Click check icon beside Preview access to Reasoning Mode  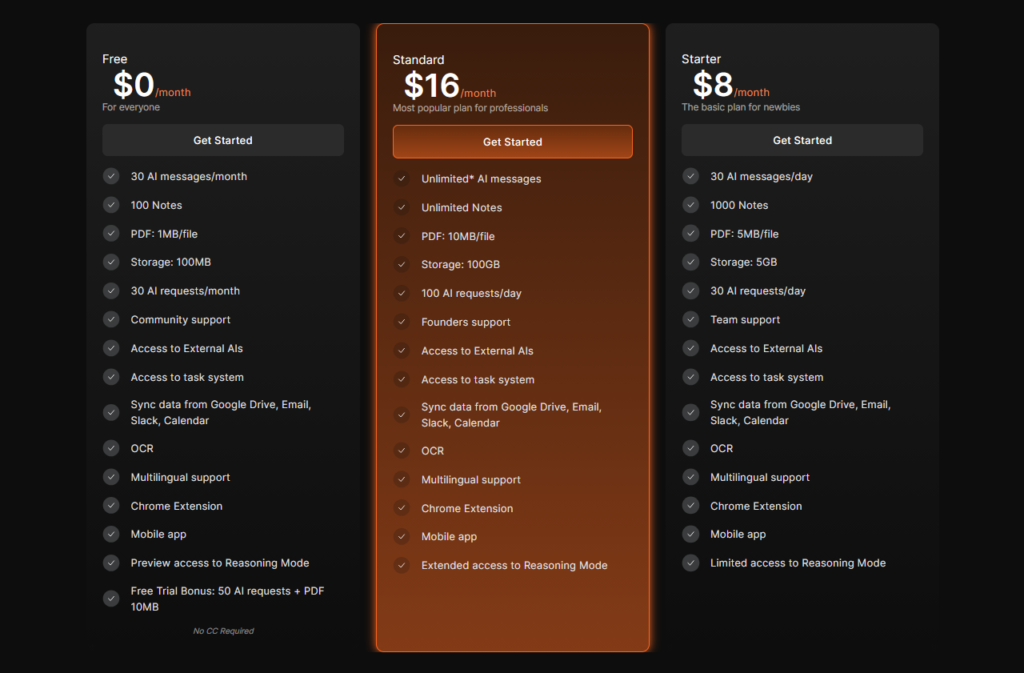111,563
